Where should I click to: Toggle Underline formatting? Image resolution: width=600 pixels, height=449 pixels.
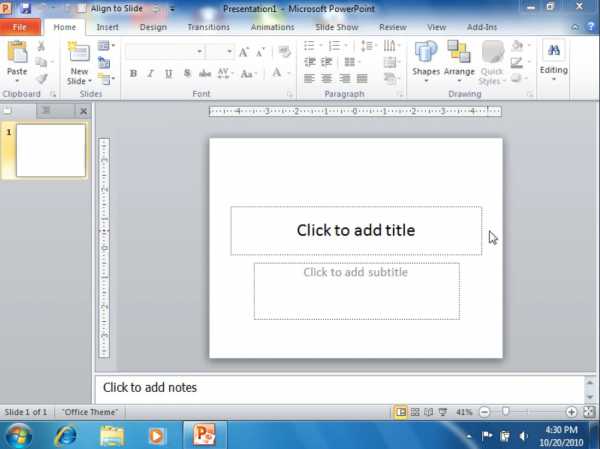tap(168, 73)
